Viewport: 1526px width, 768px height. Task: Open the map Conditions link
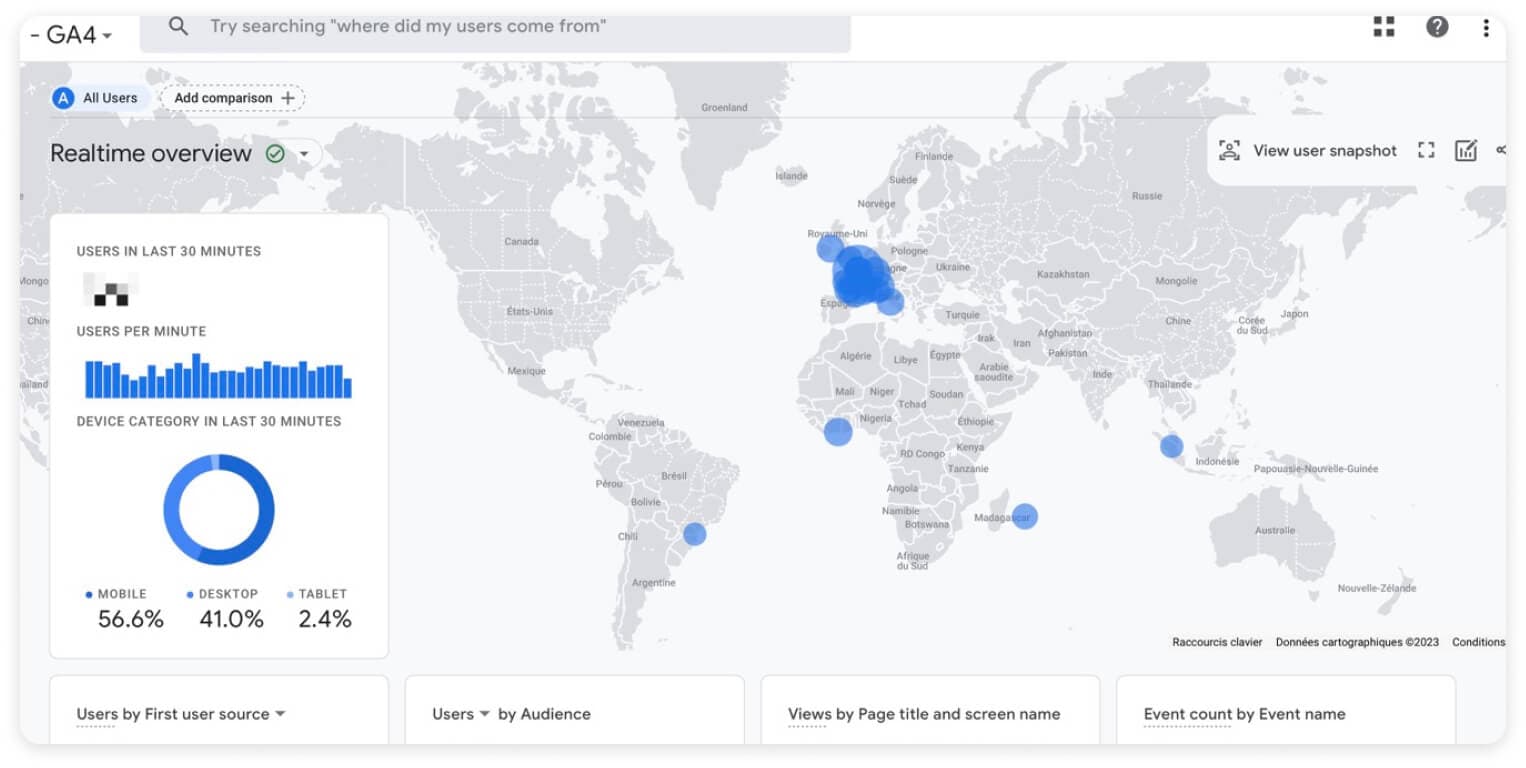[1478, 641]
